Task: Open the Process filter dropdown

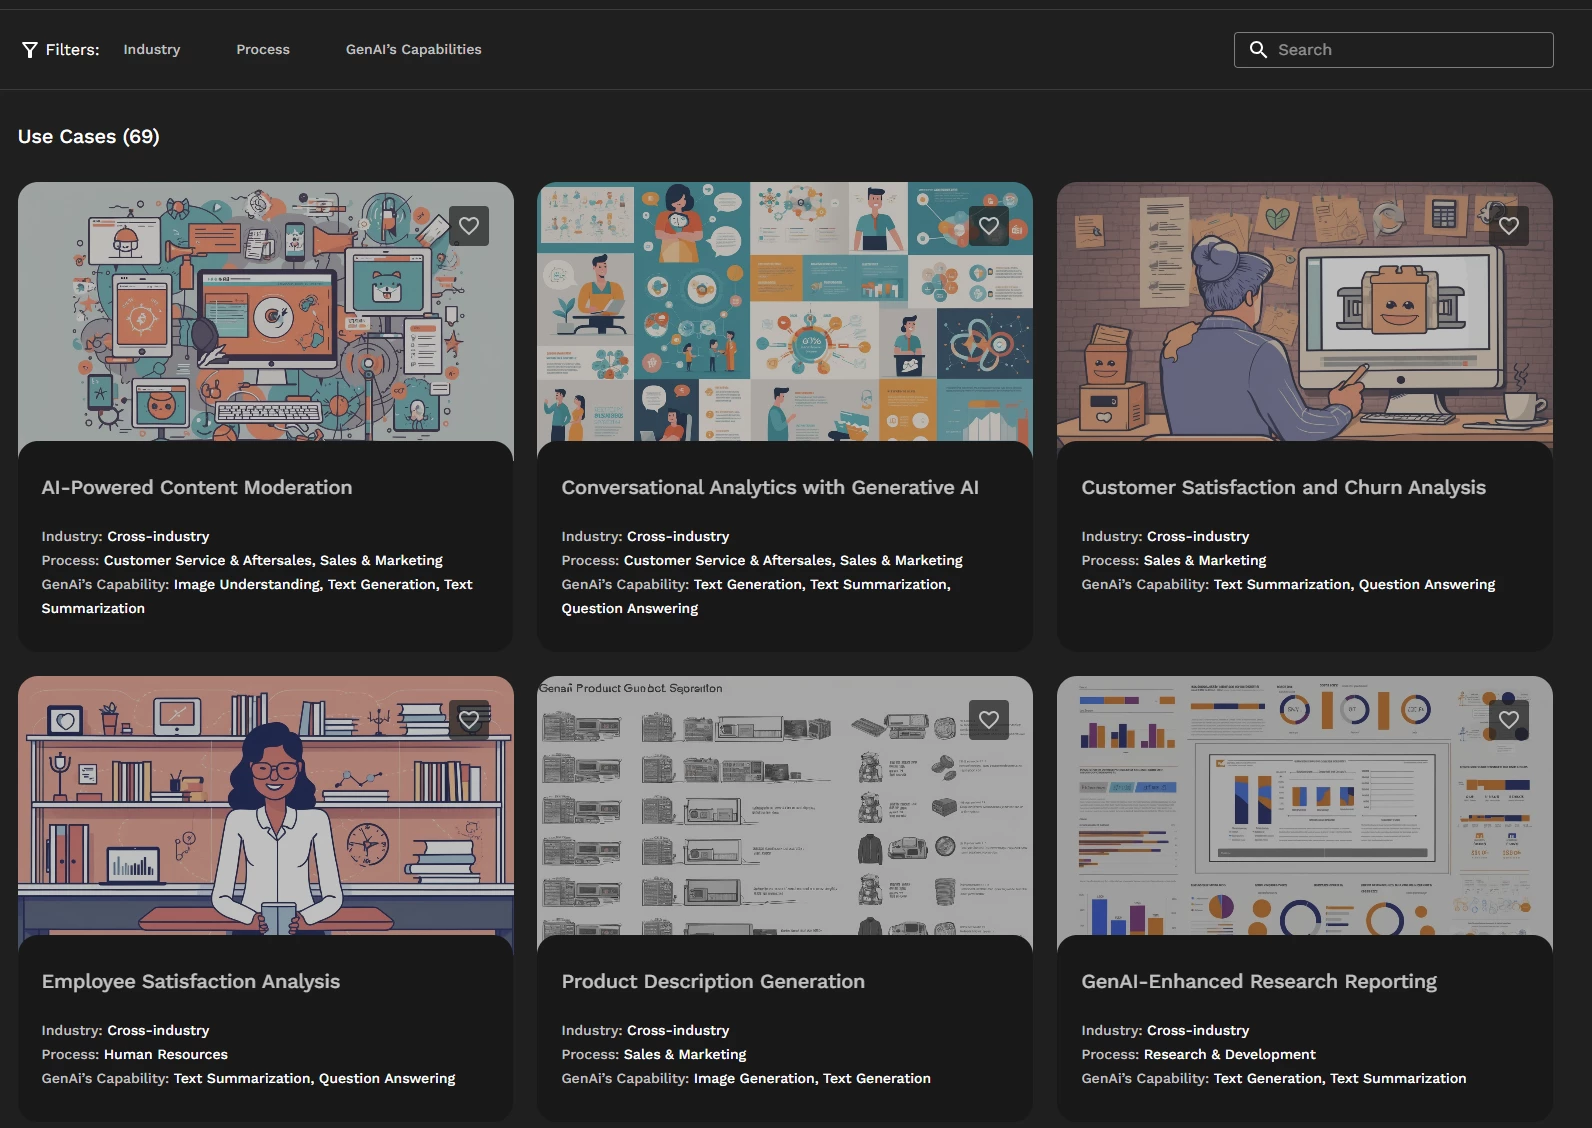Action: (263, 50)
